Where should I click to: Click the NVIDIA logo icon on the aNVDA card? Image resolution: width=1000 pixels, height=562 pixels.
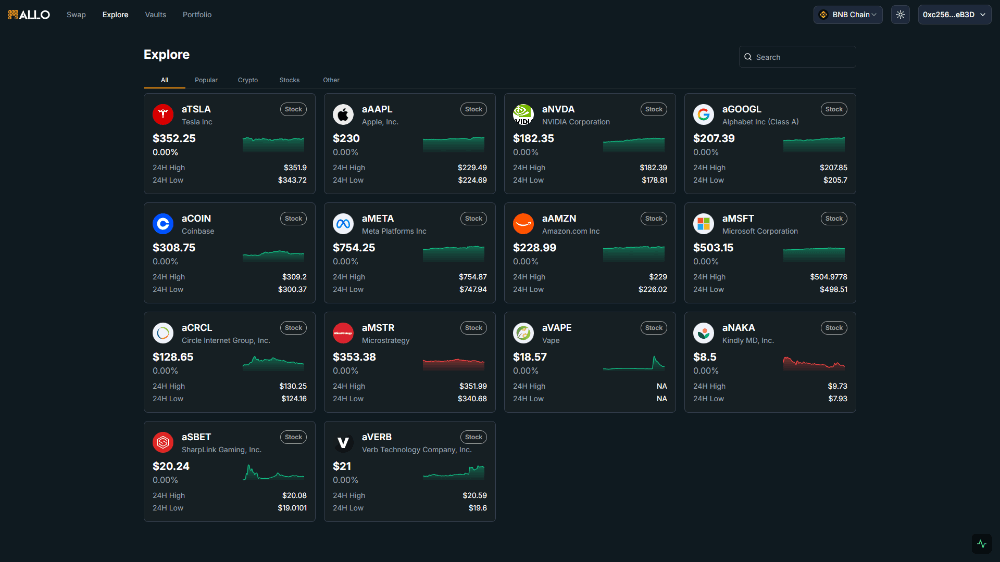[x=524, y=114]
